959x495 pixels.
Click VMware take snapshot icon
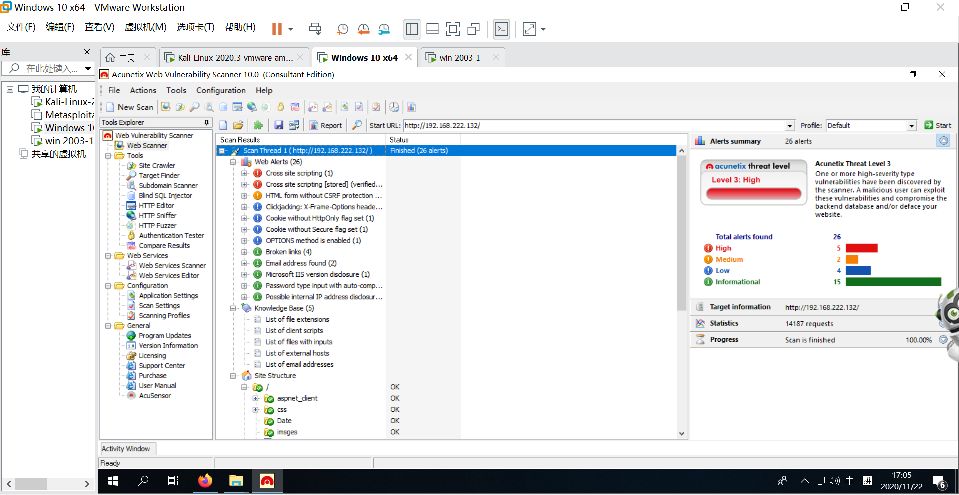(342, 29)
